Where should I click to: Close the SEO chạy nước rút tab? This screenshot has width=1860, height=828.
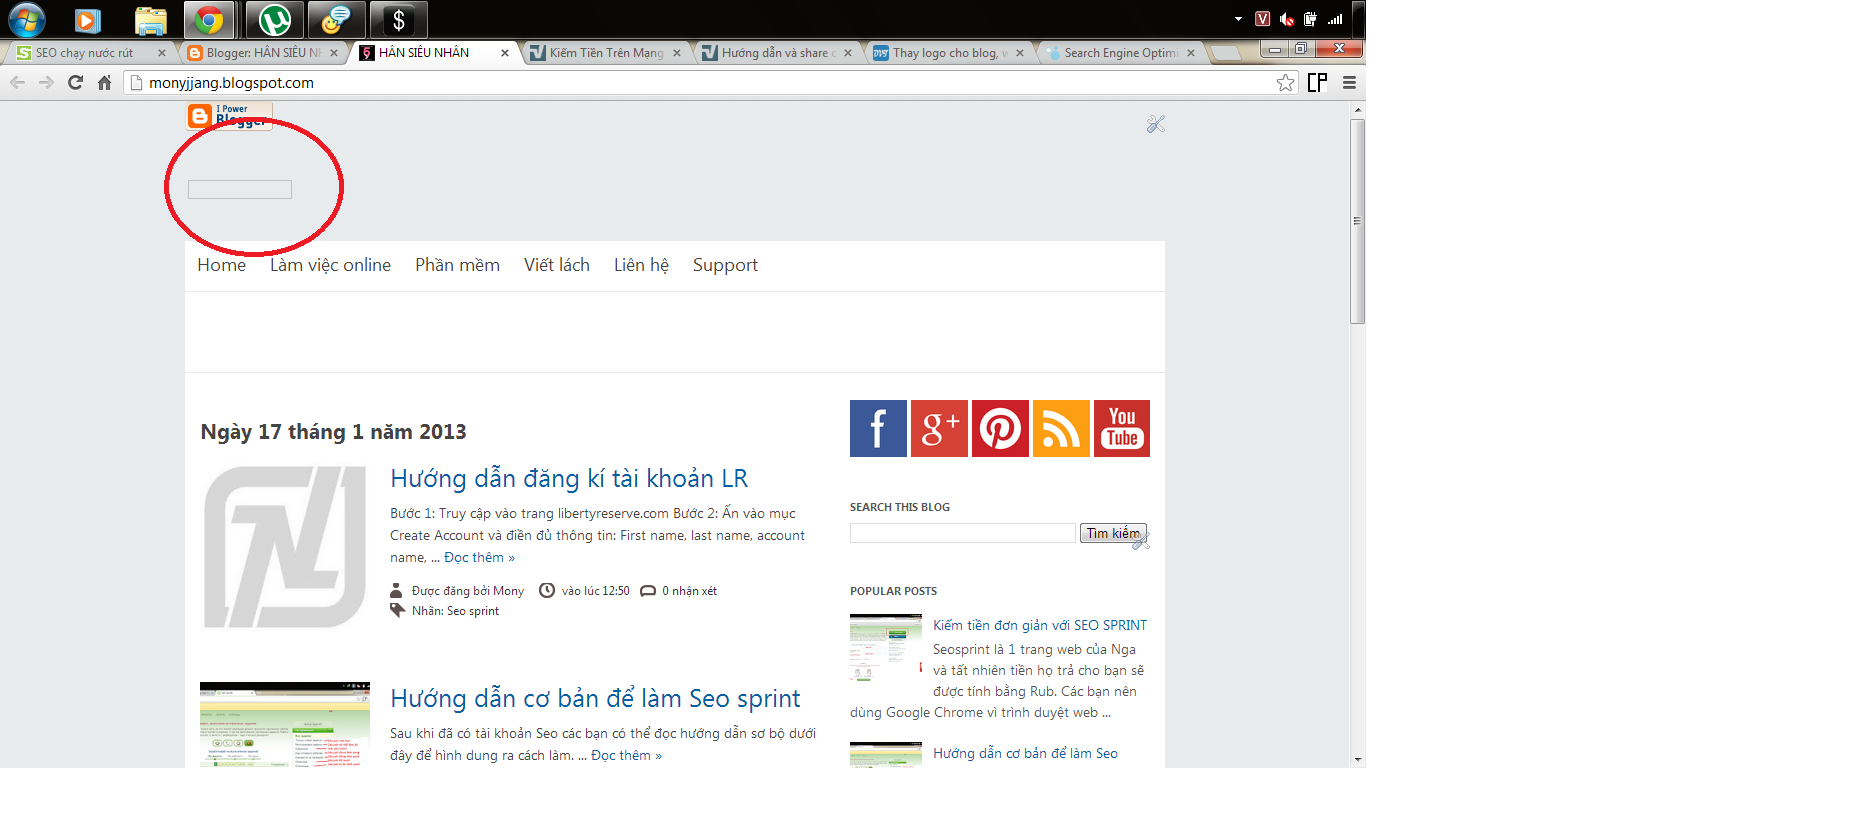pos(162,53)
